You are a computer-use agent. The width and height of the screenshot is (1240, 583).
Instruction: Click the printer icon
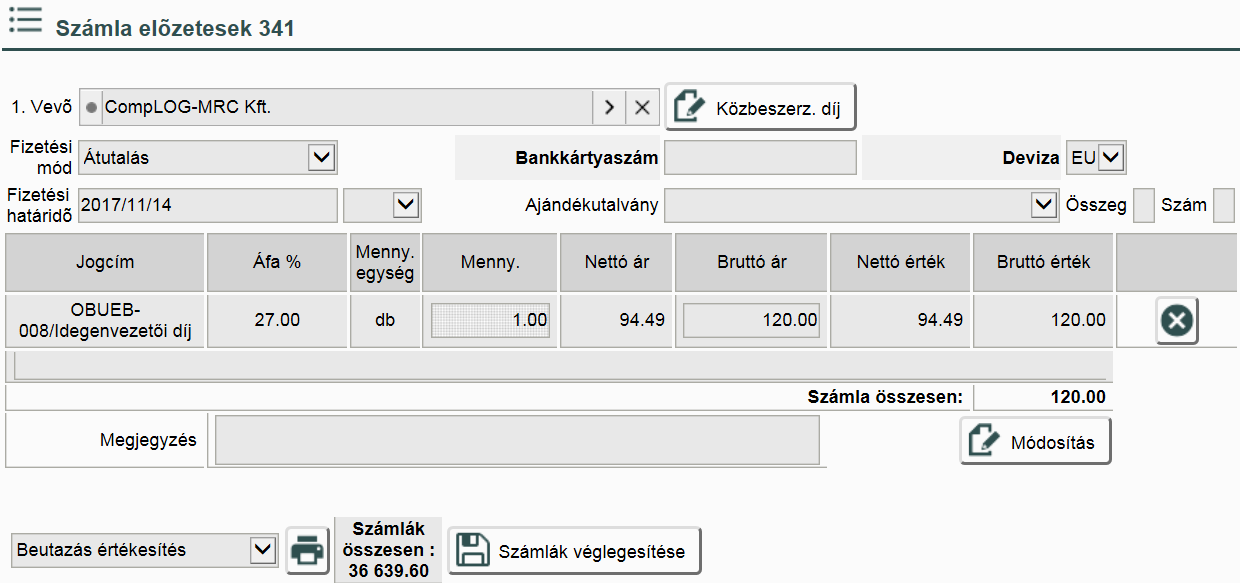point(307,550)
